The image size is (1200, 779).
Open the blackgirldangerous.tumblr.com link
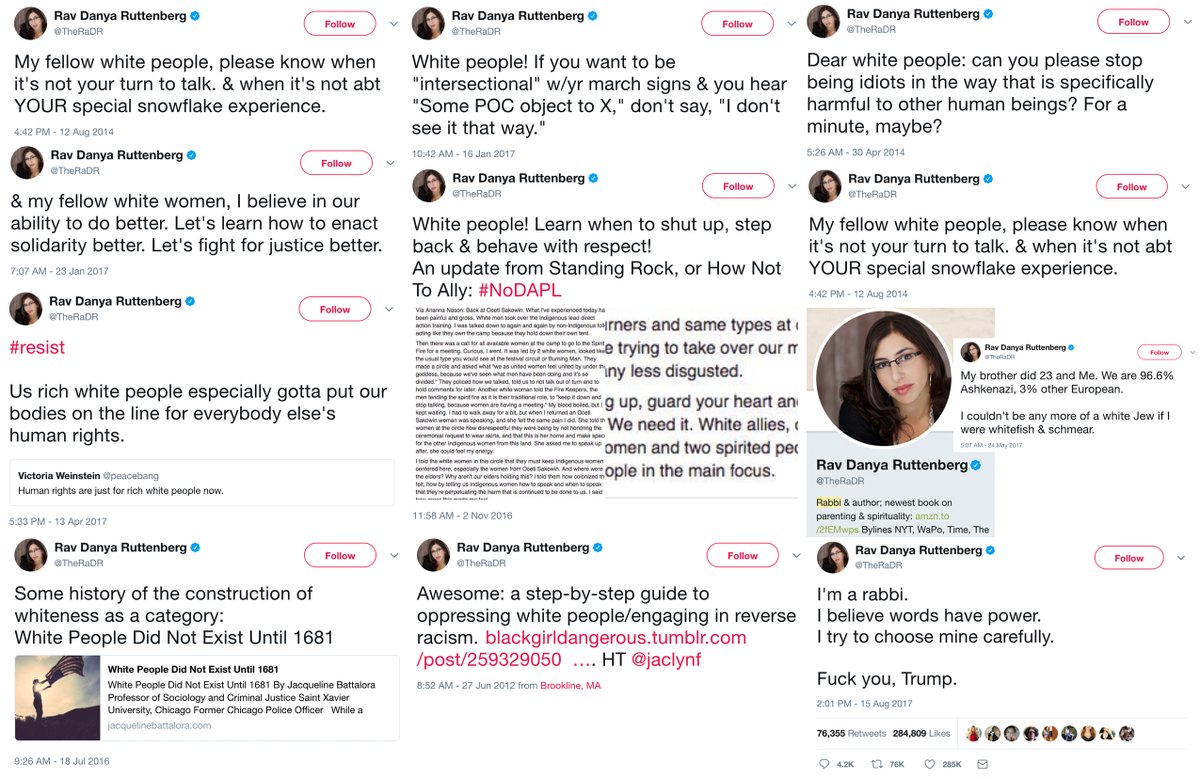616,638
